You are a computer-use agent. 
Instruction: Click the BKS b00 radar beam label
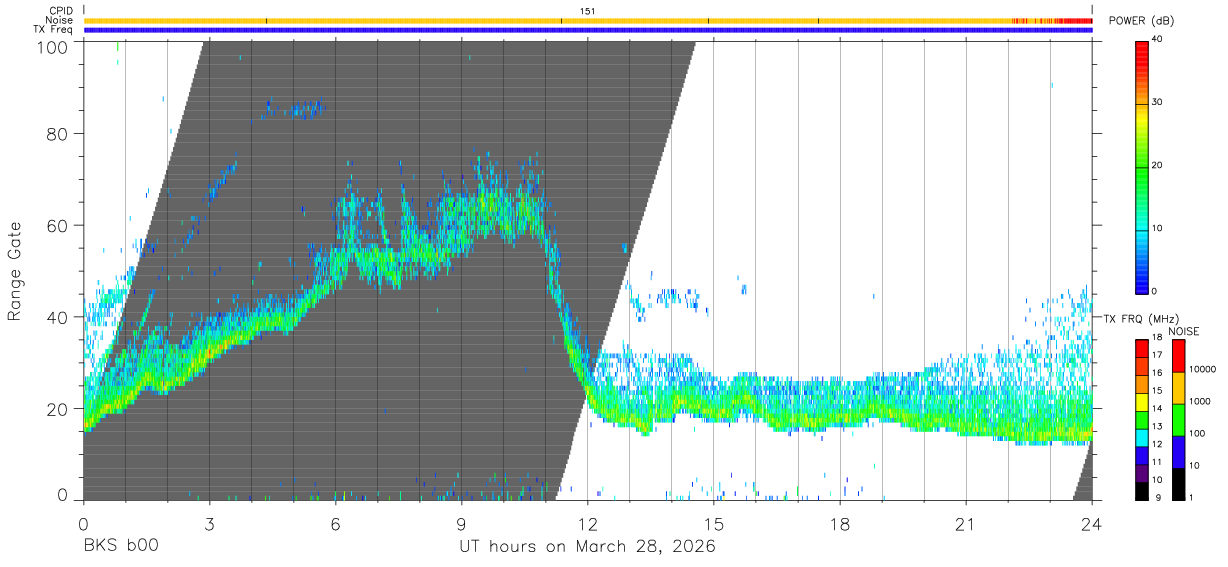point(121,547)
